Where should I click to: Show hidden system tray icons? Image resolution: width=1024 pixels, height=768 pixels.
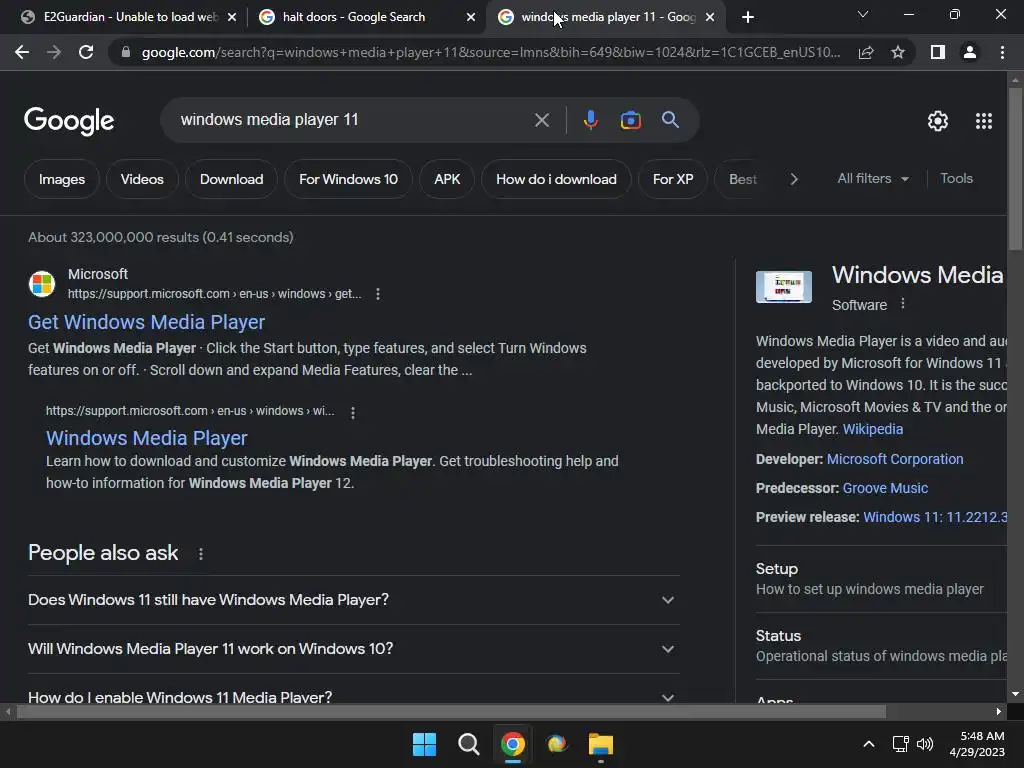[869, 744]
